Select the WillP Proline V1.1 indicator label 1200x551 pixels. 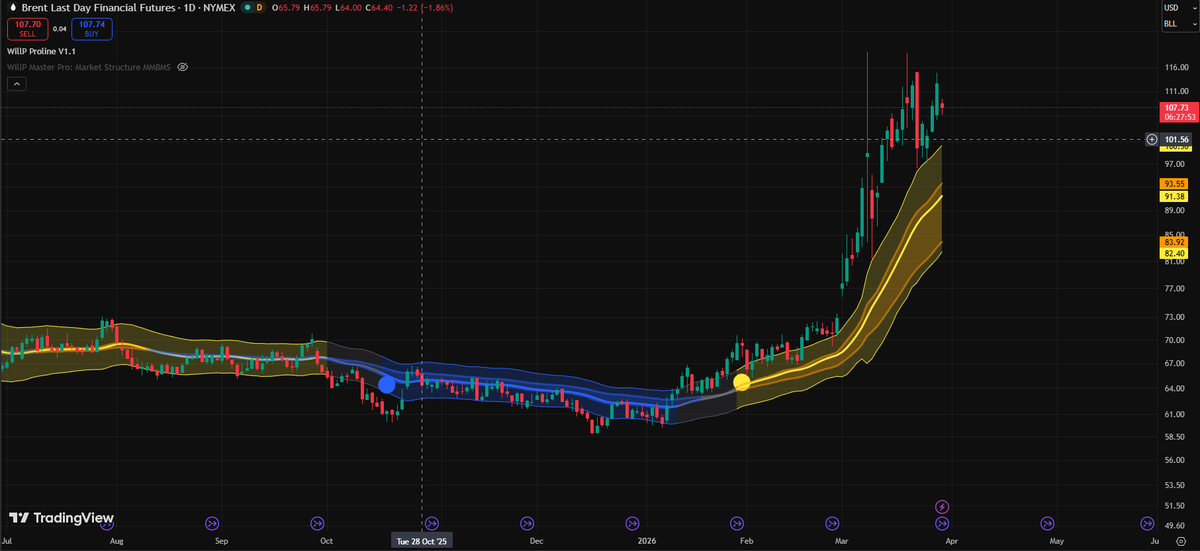(41, 49)
